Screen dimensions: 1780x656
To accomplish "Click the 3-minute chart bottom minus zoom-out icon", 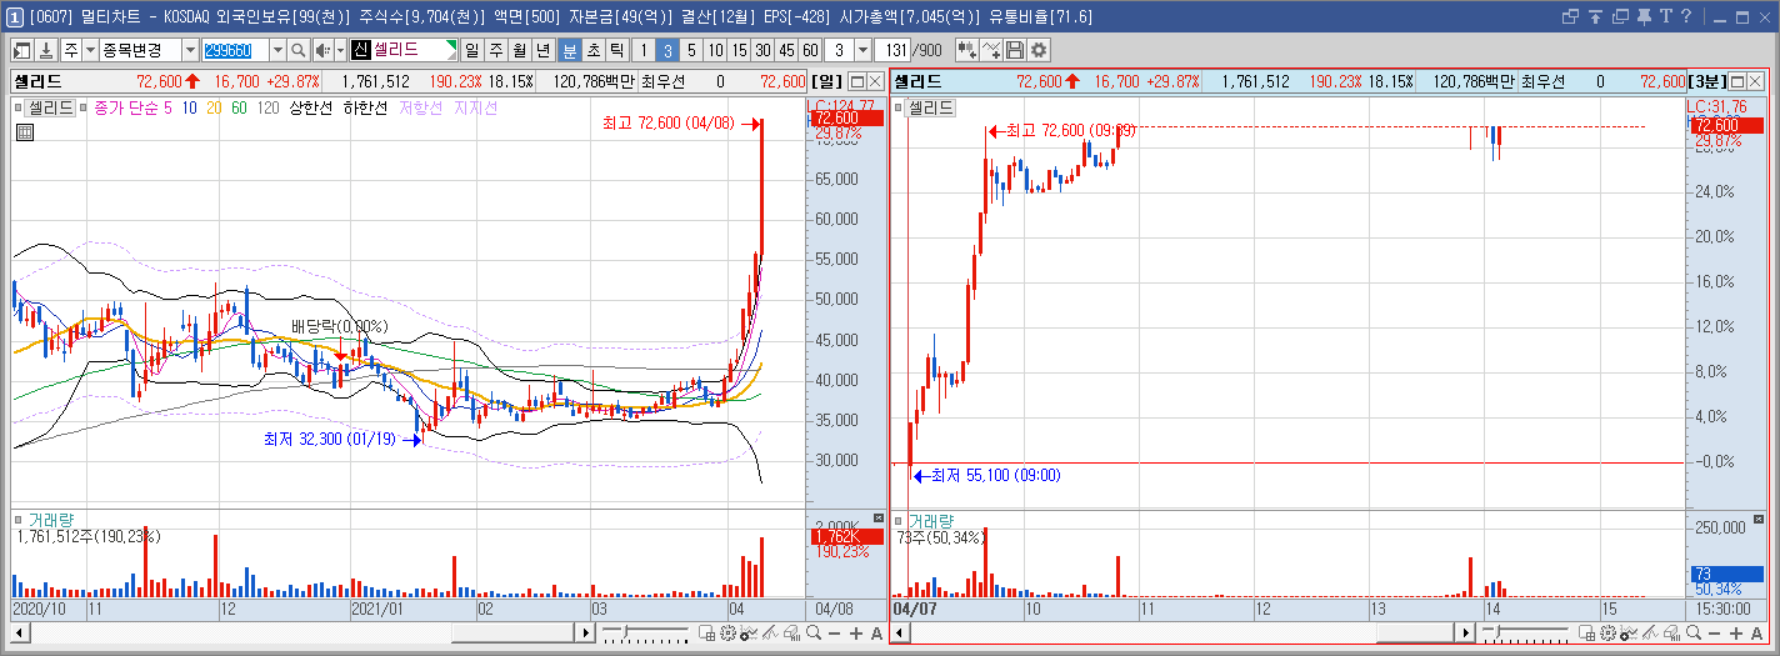I will click(1714, 633).
